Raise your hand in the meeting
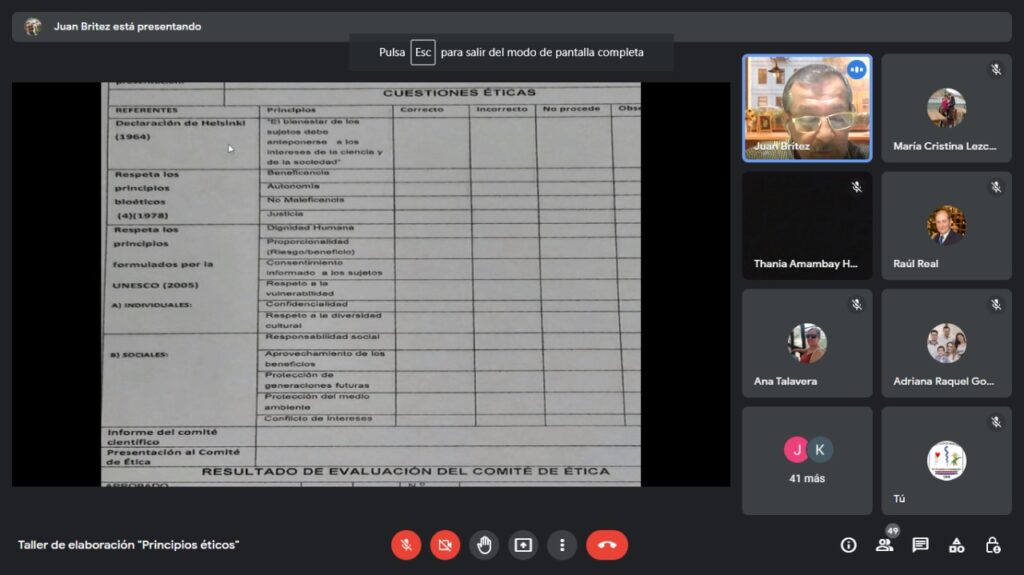 [484, 545]
